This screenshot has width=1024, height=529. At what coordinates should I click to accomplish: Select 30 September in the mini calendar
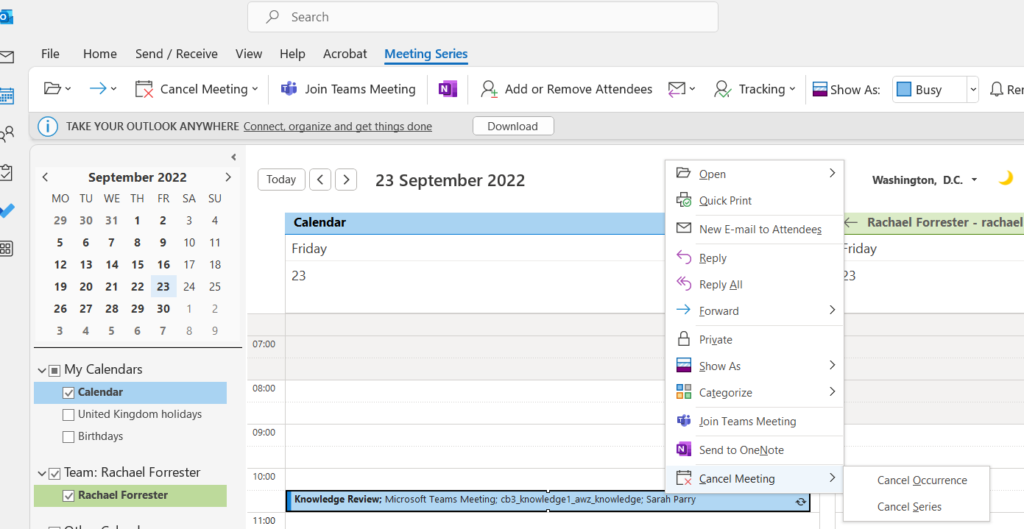[163, 309]
